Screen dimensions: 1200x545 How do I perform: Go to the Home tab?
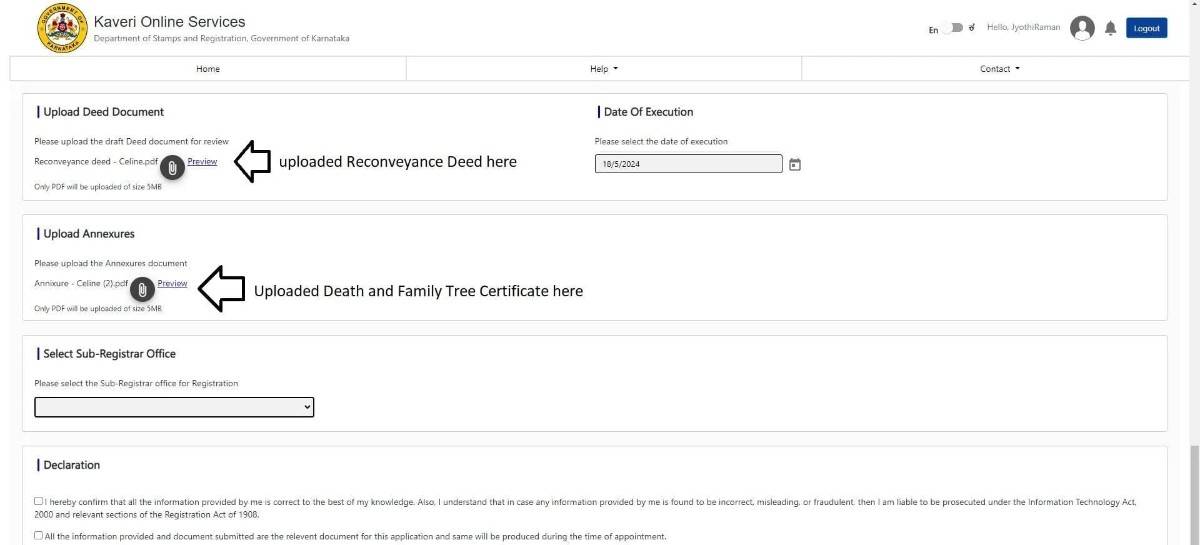click(x=208, y=69)
